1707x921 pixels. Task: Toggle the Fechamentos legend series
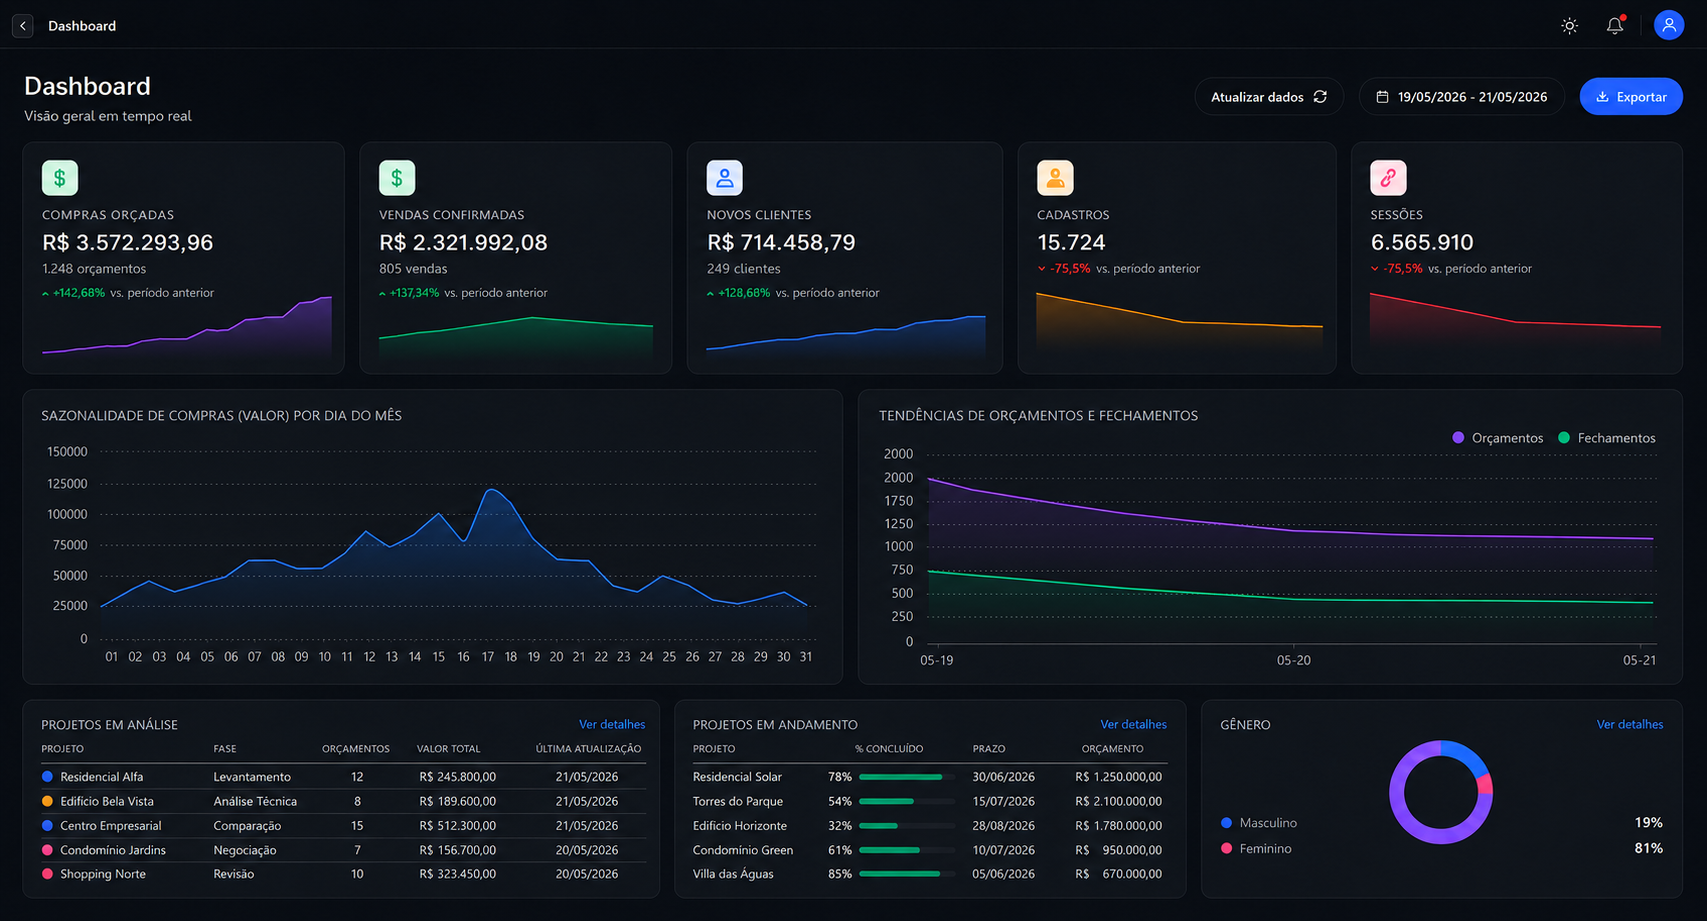(x=1606, y=438)
